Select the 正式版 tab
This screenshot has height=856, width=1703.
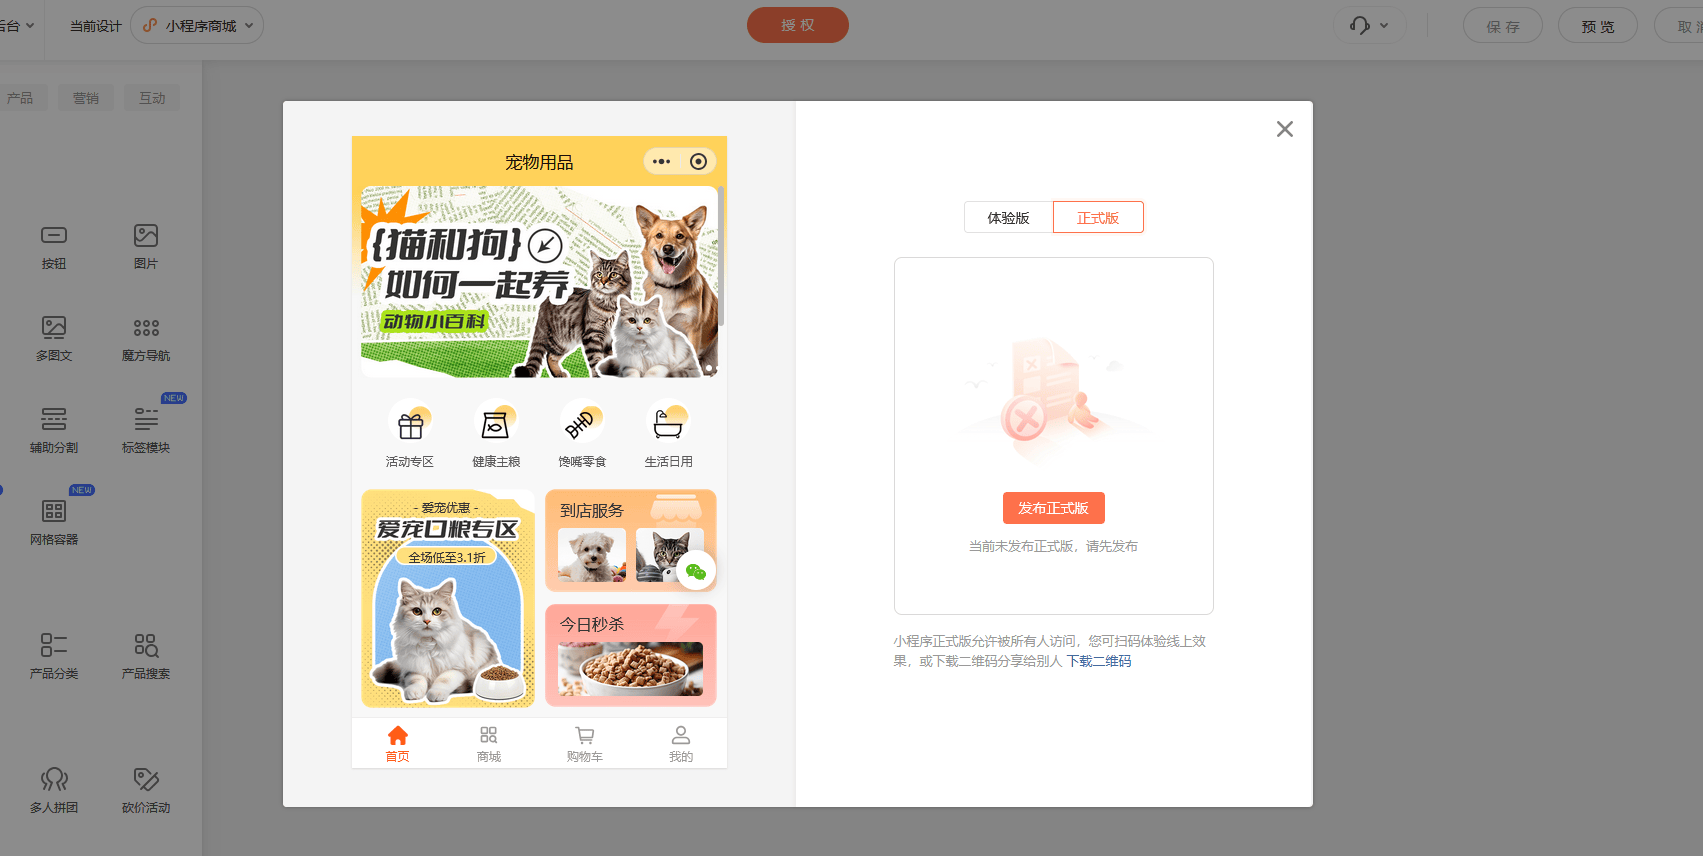pos(1097,218)
